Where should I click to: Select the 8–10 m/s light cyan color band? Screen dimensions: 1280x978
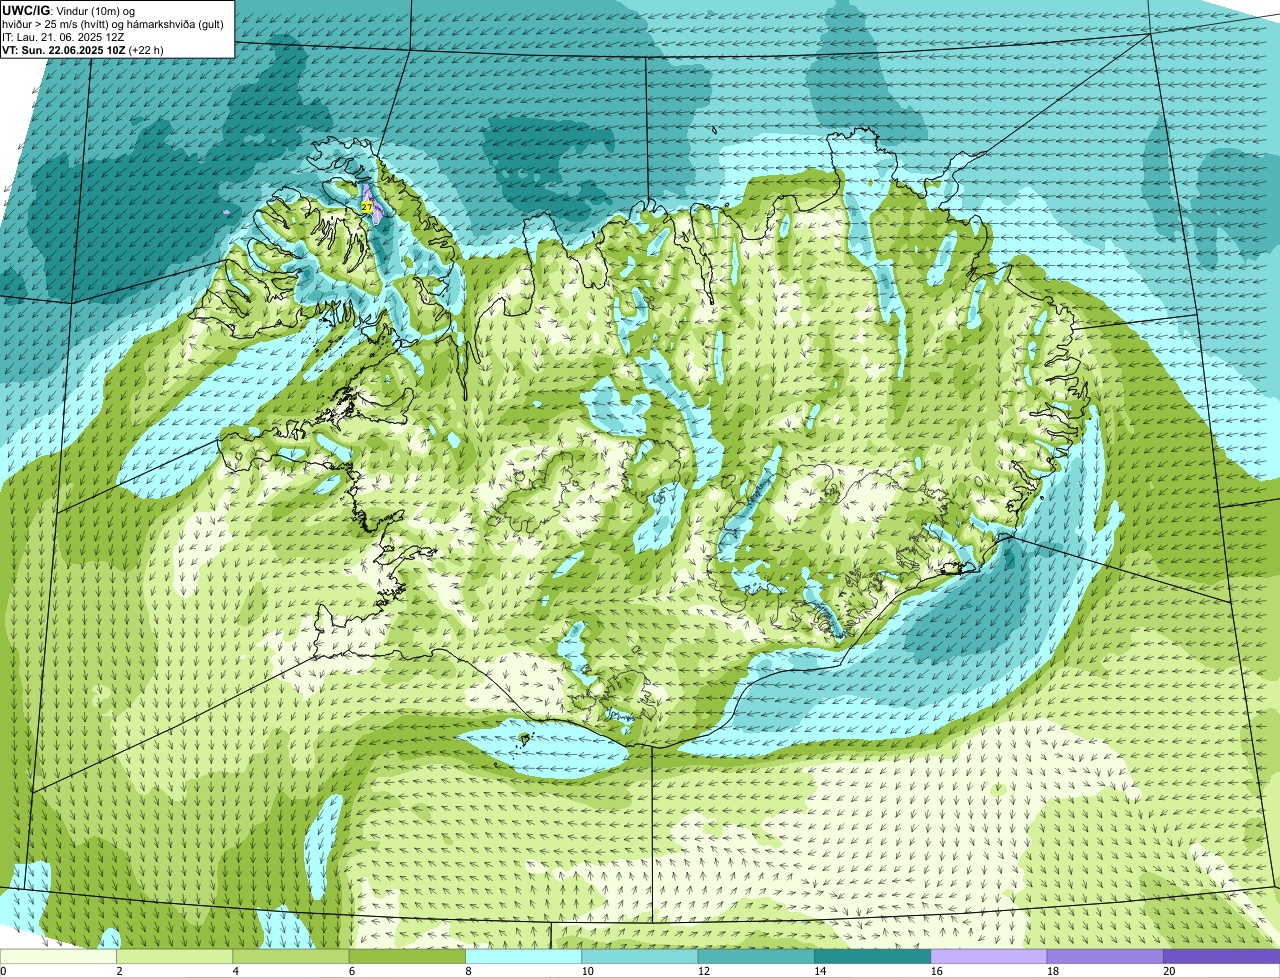(x=523, y=956)
